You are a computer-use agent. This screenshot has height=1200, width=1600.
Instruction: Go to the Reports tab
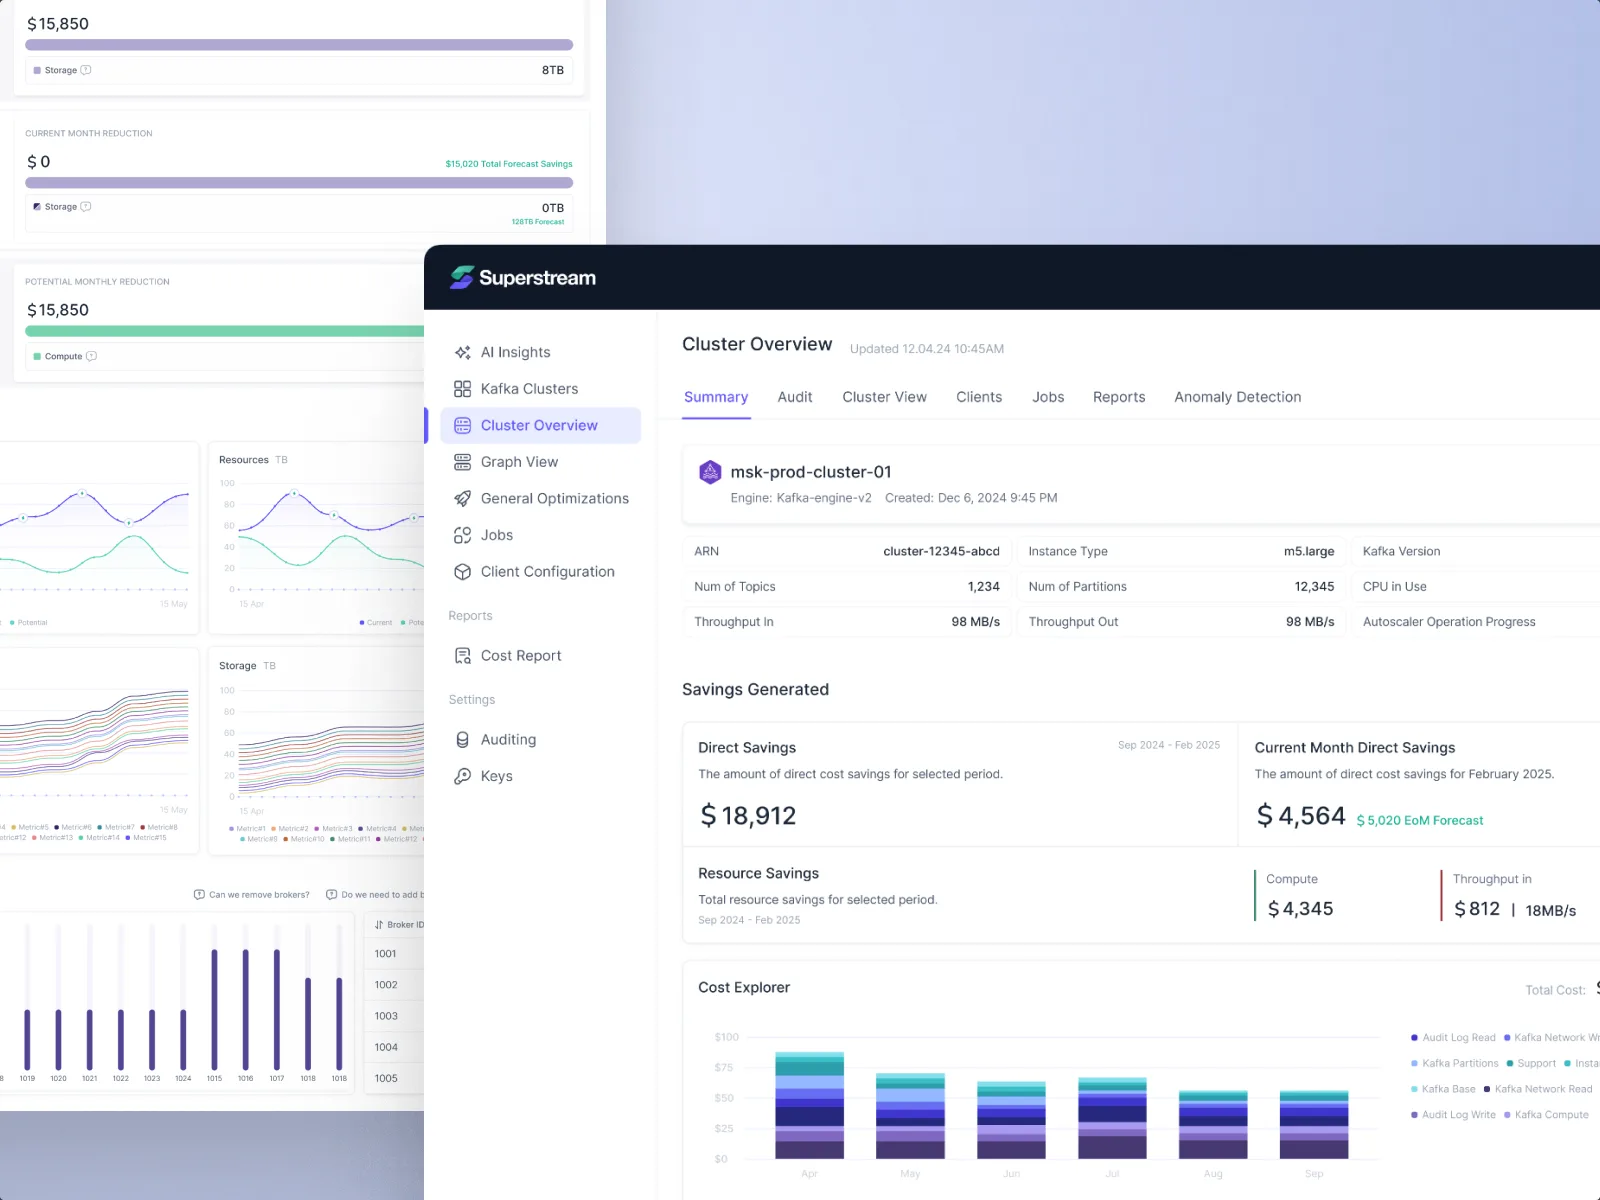point(1119,397)
